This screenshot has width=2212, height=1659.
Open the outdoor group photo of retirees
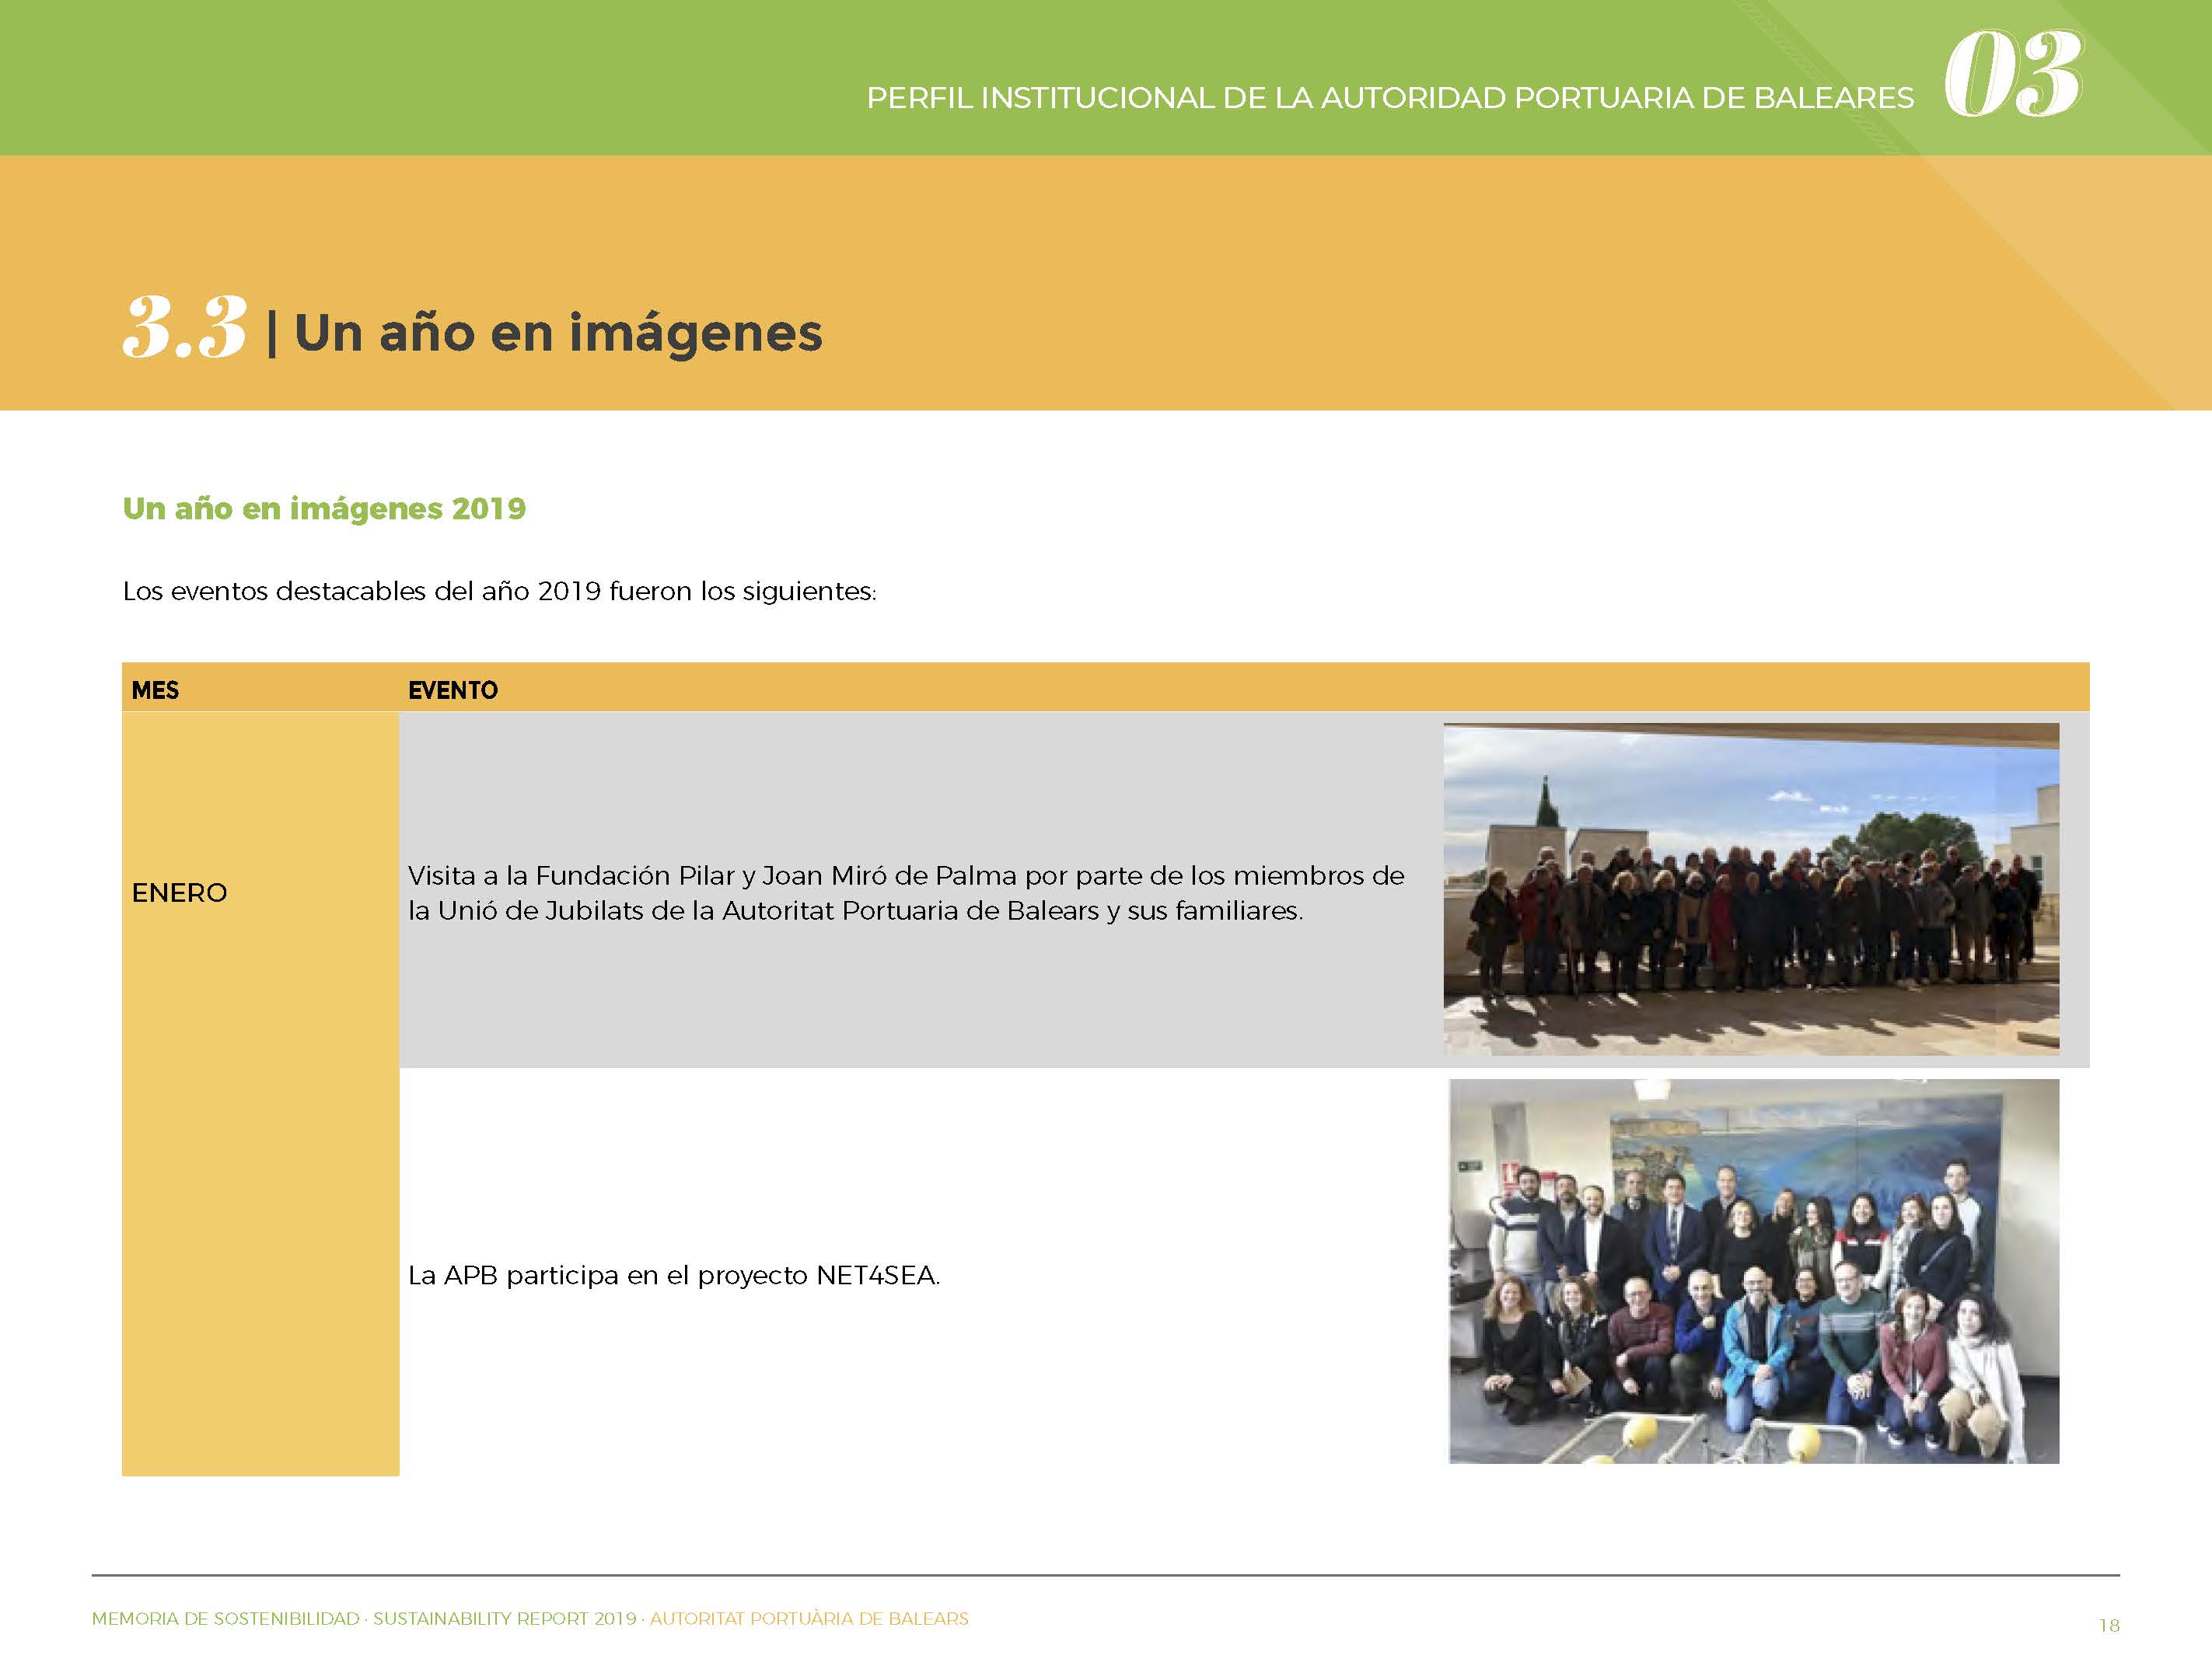click(1751, 889)
